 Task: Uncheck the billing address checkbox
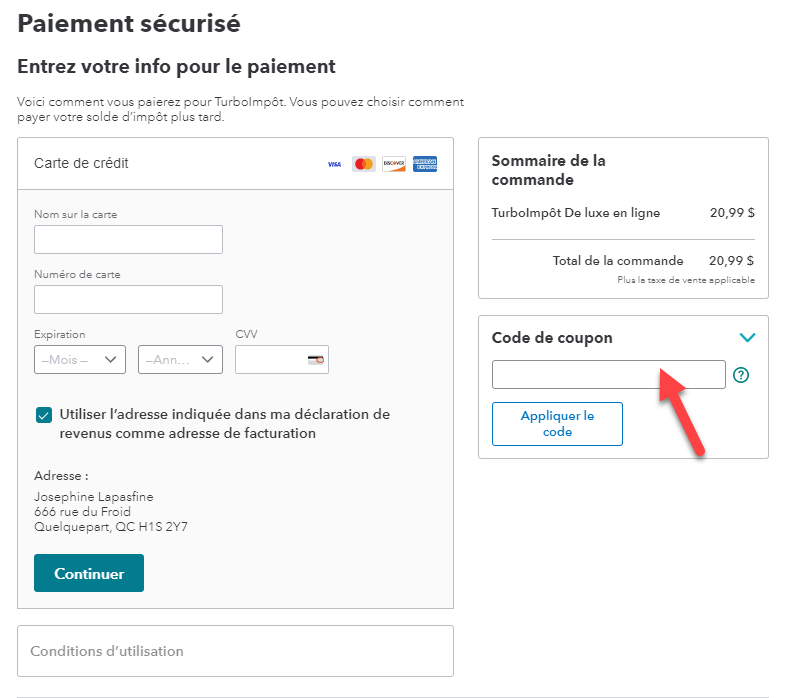coord(43,415)
